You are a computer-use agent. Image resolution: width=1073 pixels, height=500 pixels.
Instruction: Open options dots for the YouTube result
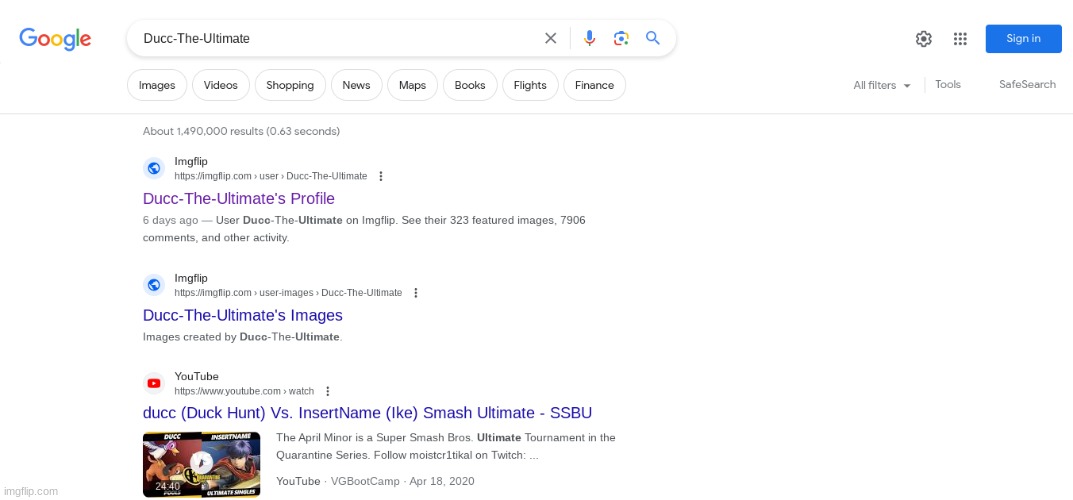[x=328, y=391]
